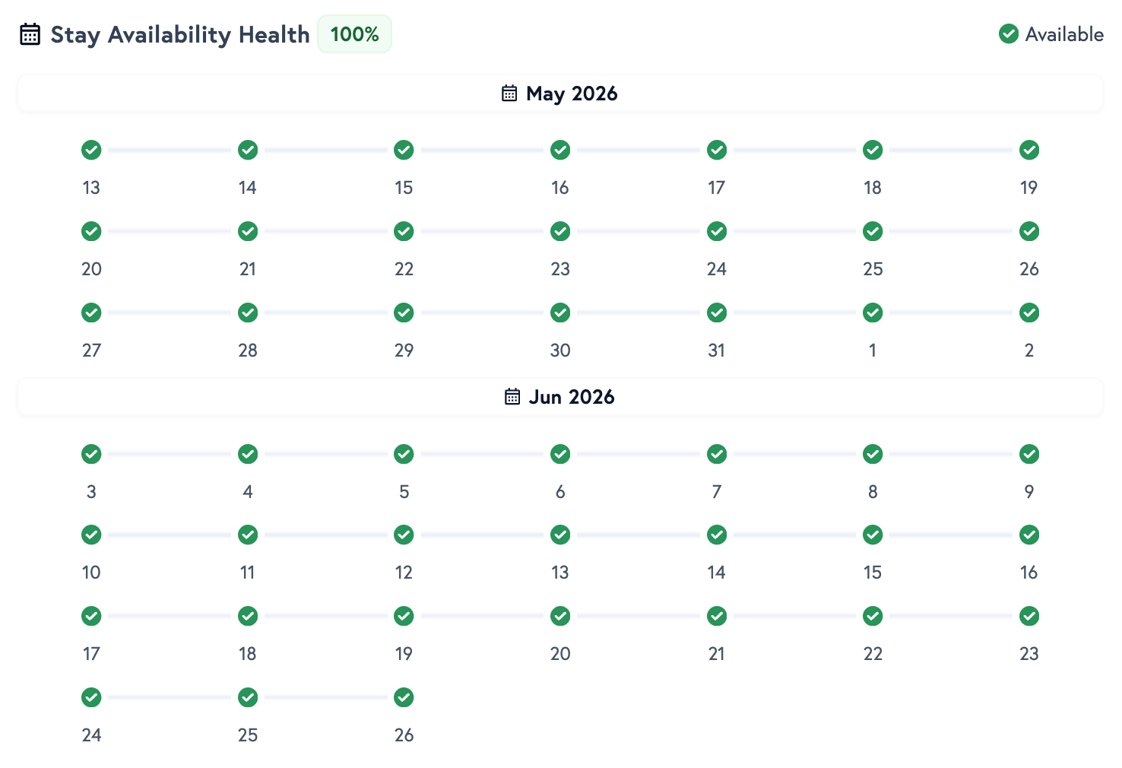Image resolution: width=1122 pixels, height=768 pixels.
Task: Click the availability checkmark for June 9
Action: [x=1029, y=454]
